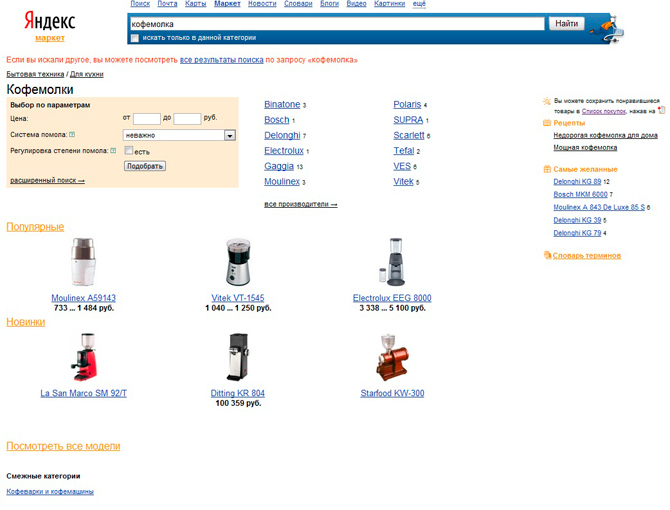The height and width of the screenshot is (510, 670).
Task: Click the Рецепты section icon
Action: pos(547,123)
